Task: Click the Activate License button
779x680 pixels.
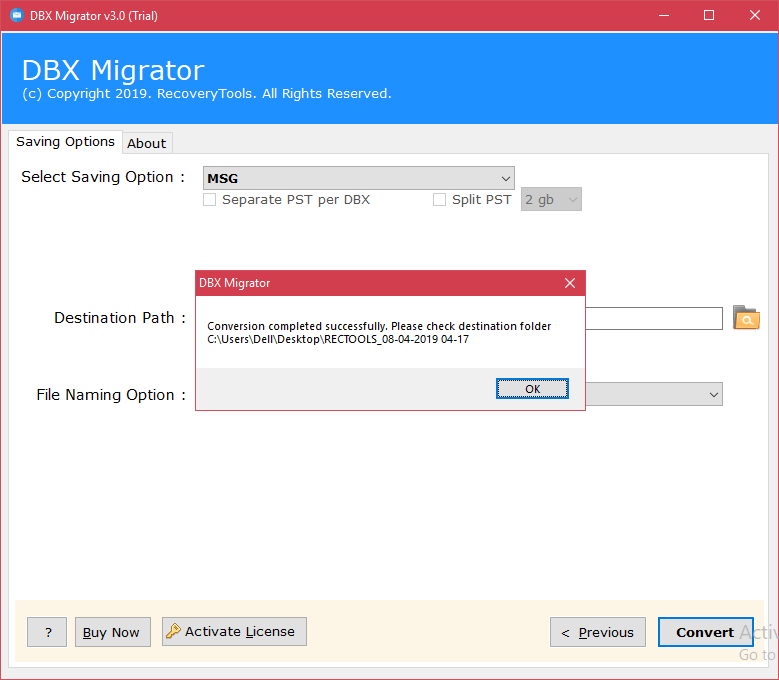Action: pos(234,631)
